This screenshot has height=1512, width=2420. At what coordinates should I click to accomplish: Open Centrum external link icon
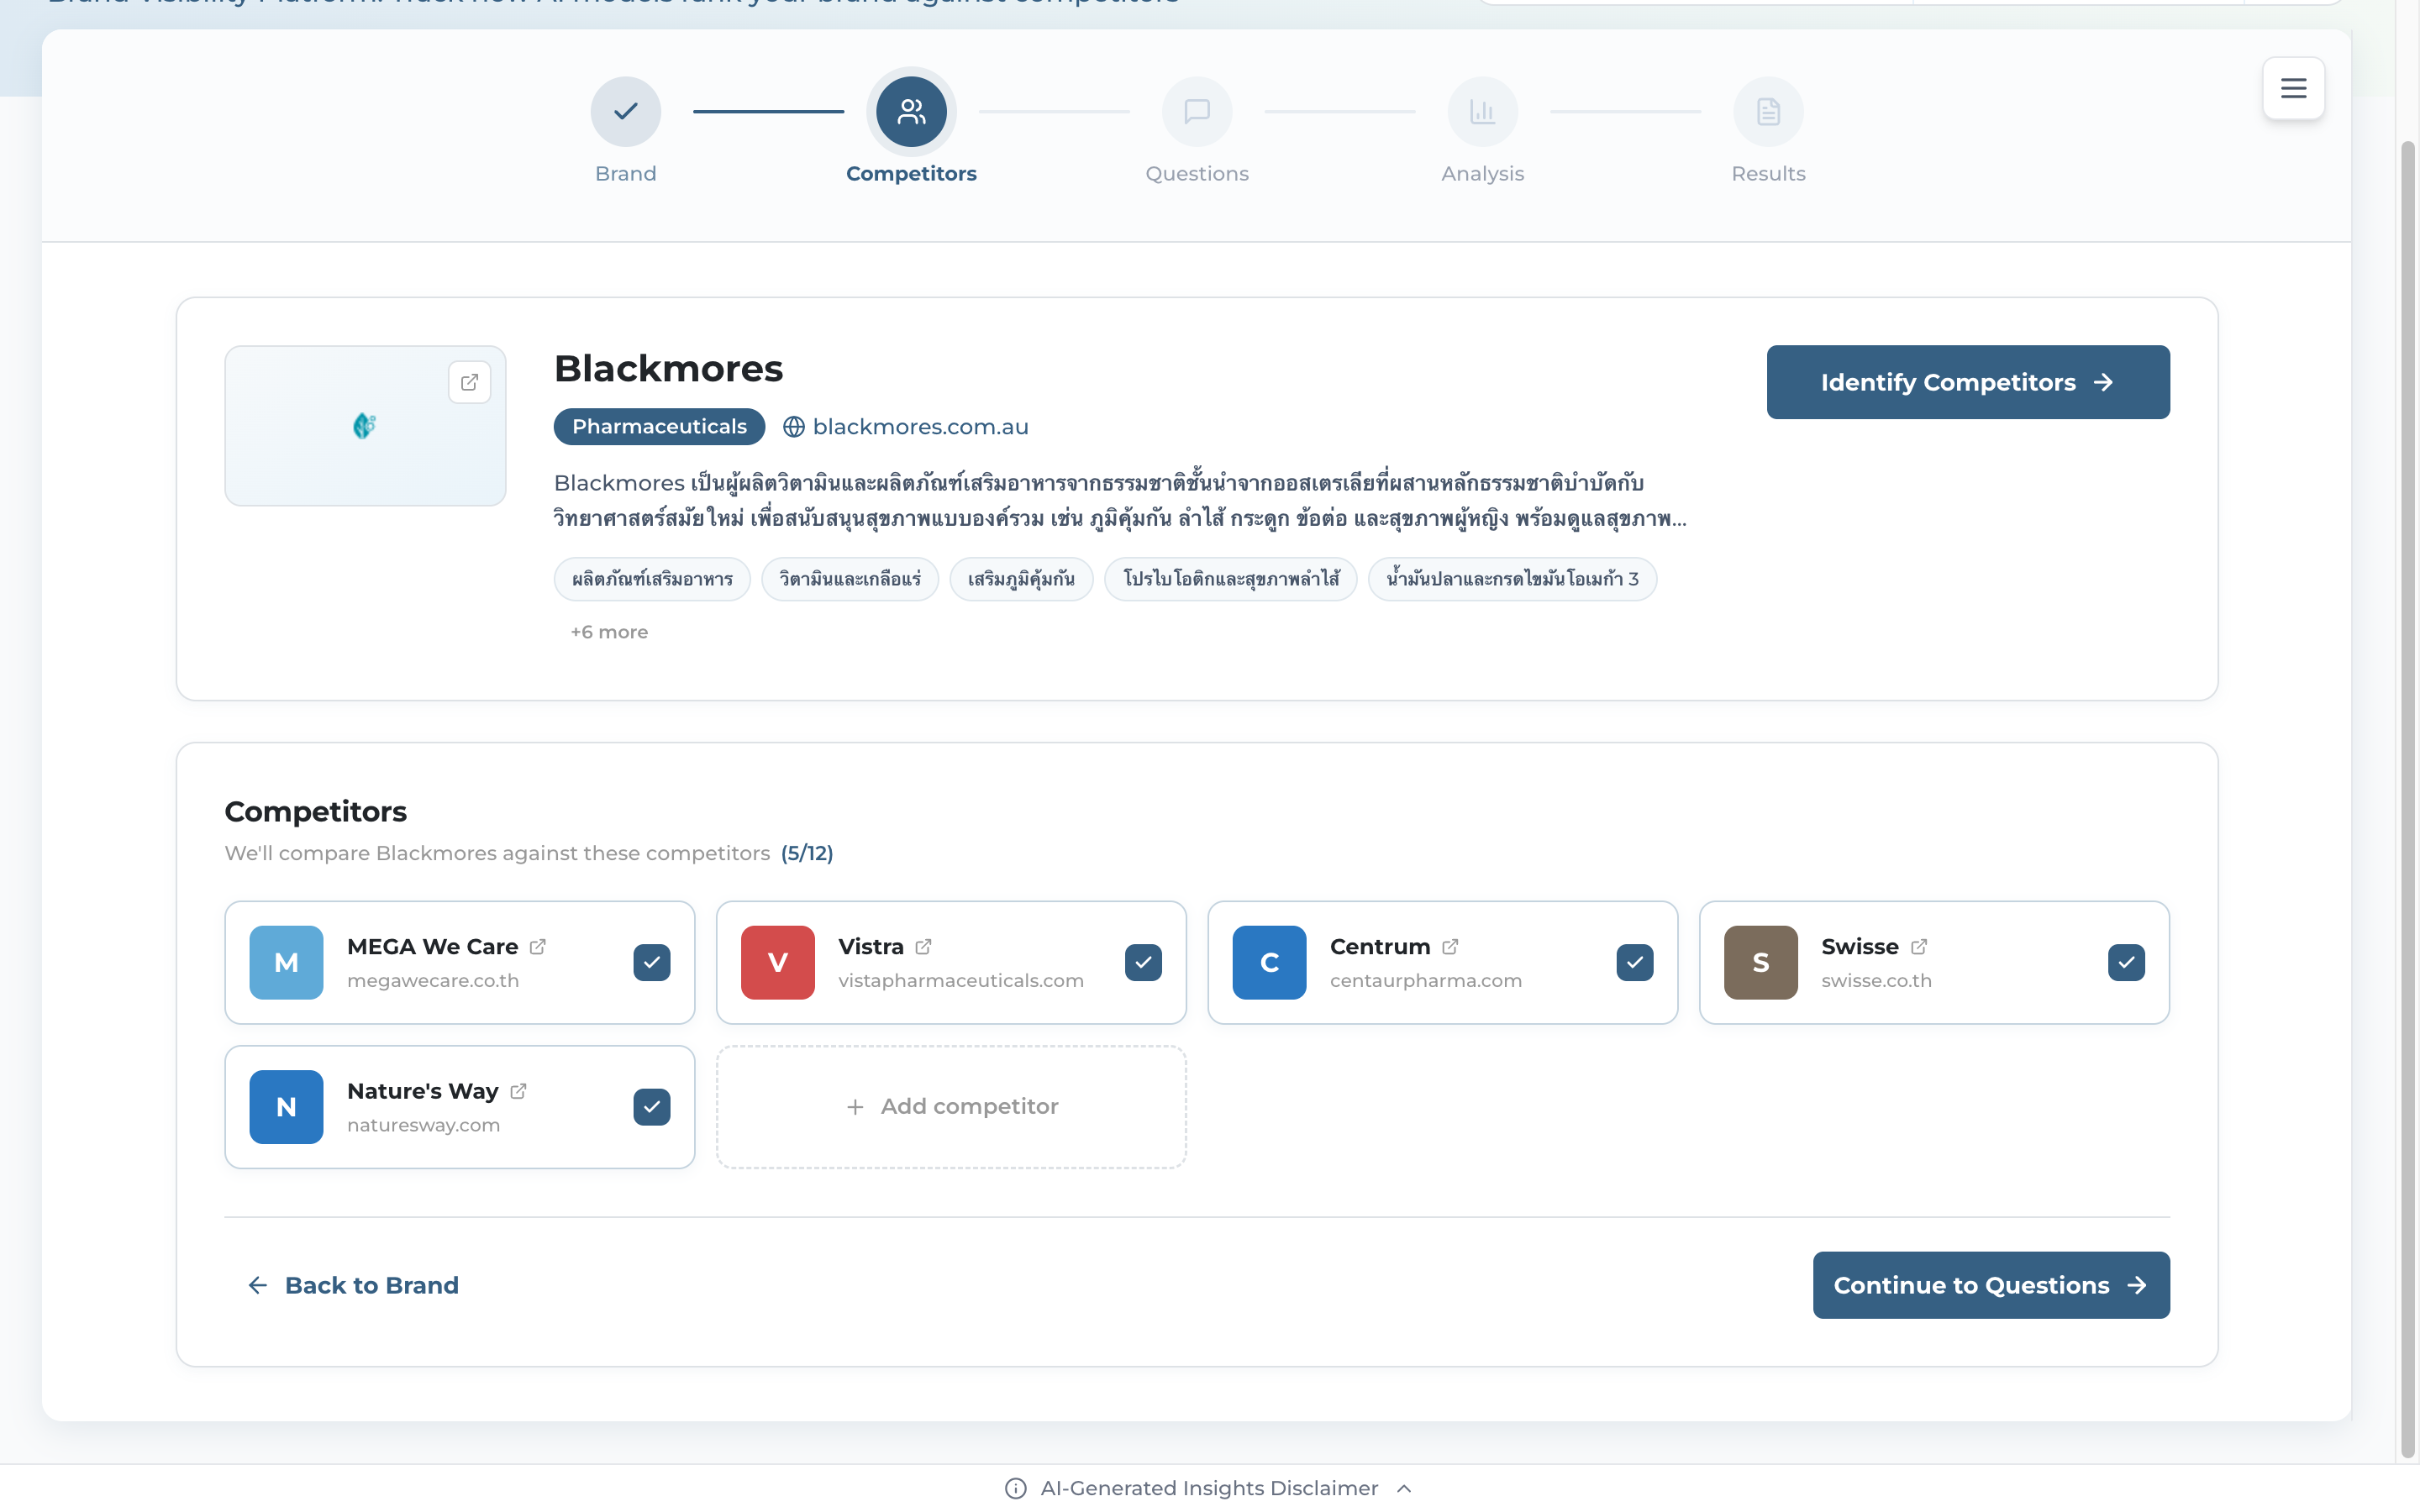click(x=1450, y=946)
